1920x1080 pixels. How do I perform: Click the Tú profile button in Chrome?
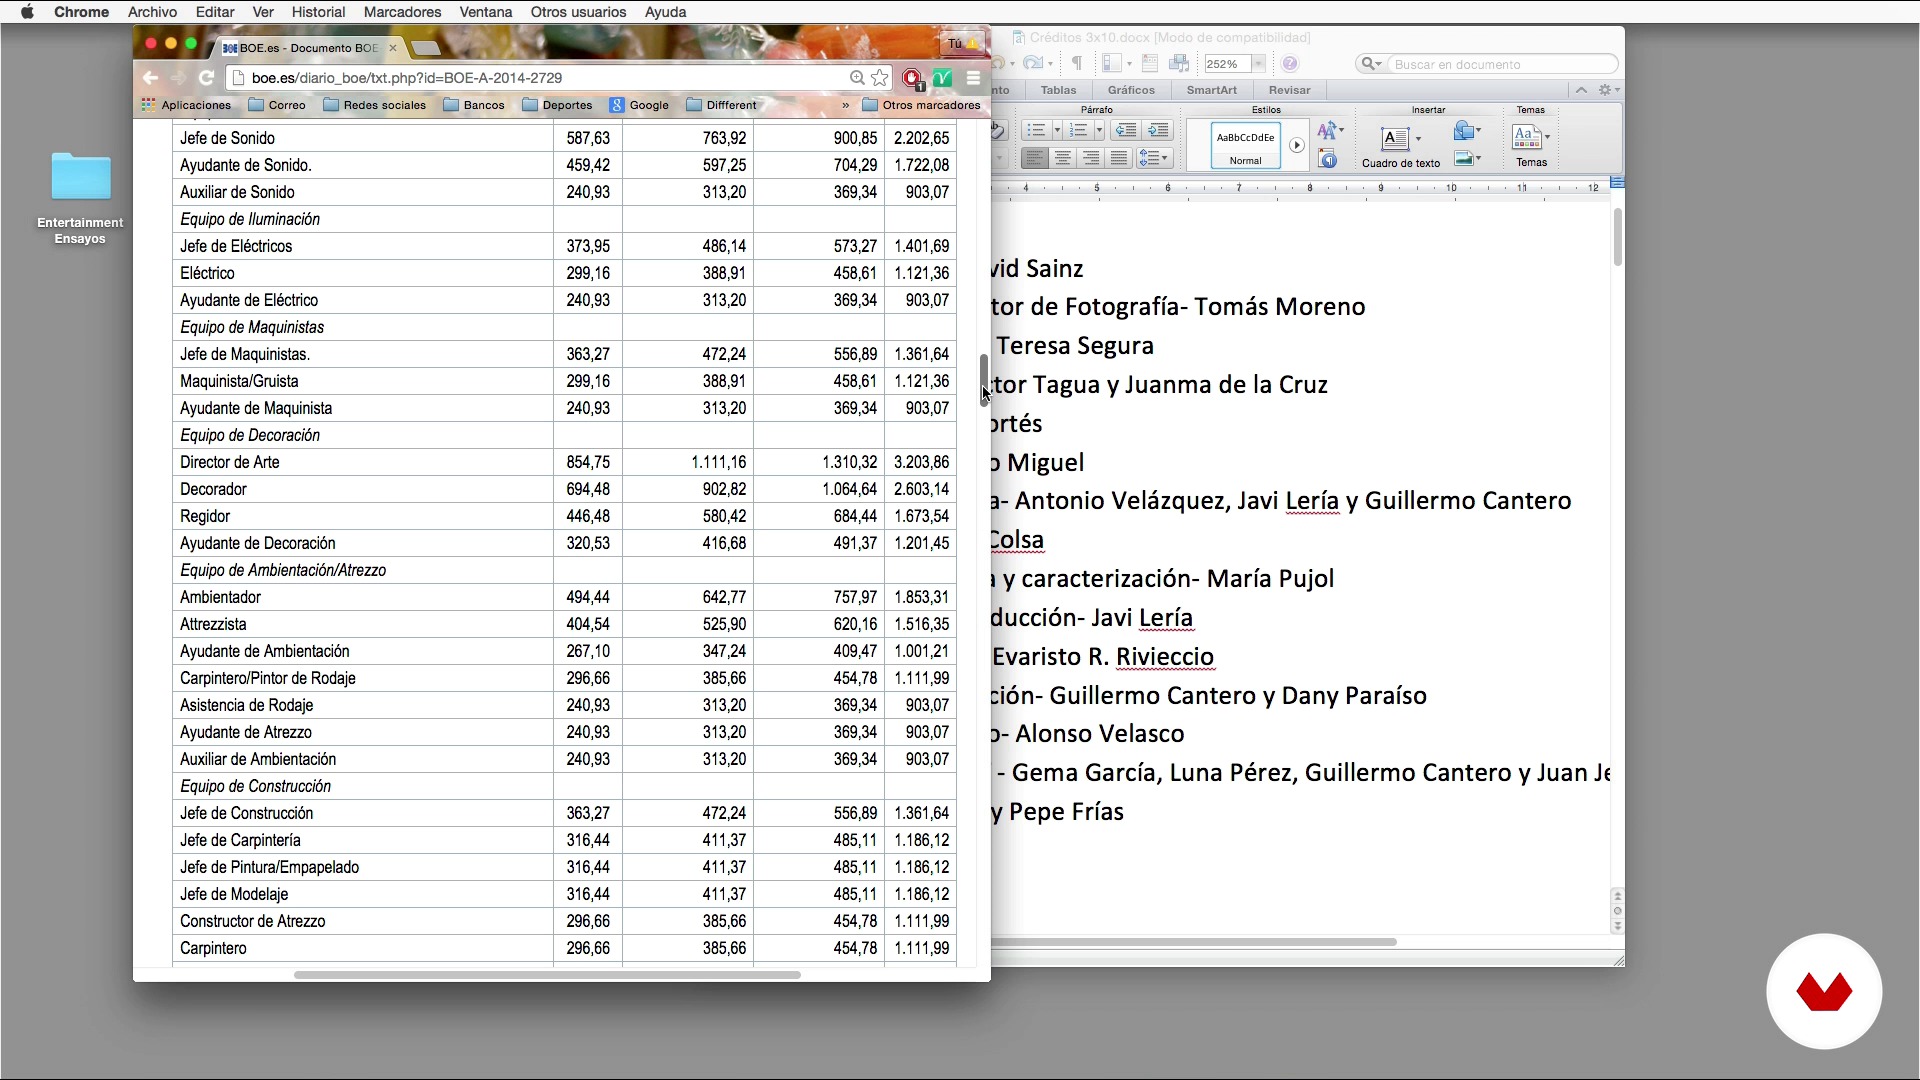(962, 43)
